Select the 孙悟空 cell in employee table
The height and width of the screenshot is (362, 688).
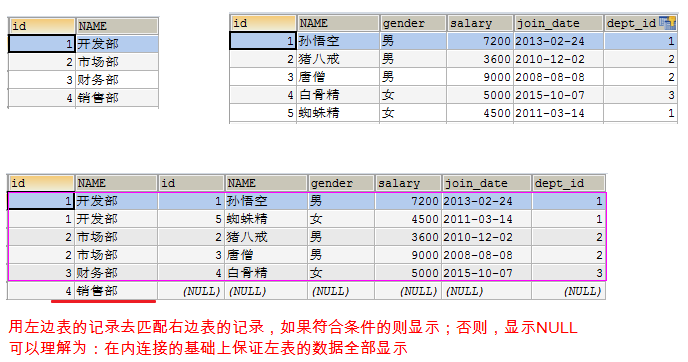pos(337,41)
